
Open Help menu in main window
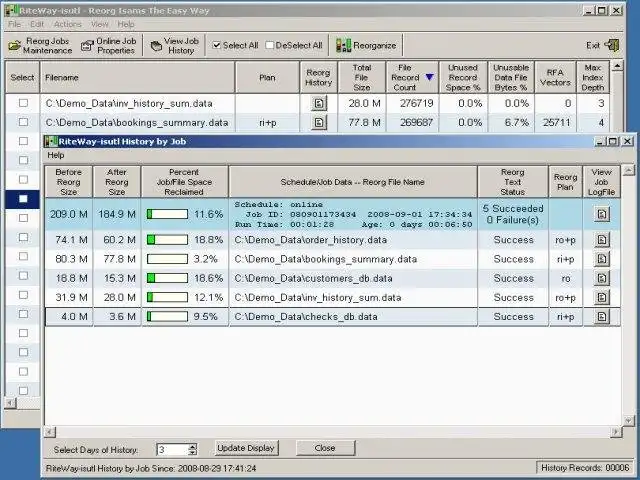(x=126, y=24)
